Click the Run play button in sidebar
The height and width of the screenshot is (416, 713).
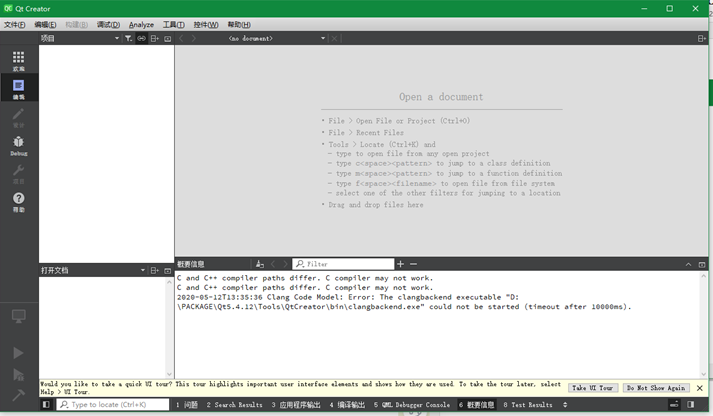tap(19, 353)
